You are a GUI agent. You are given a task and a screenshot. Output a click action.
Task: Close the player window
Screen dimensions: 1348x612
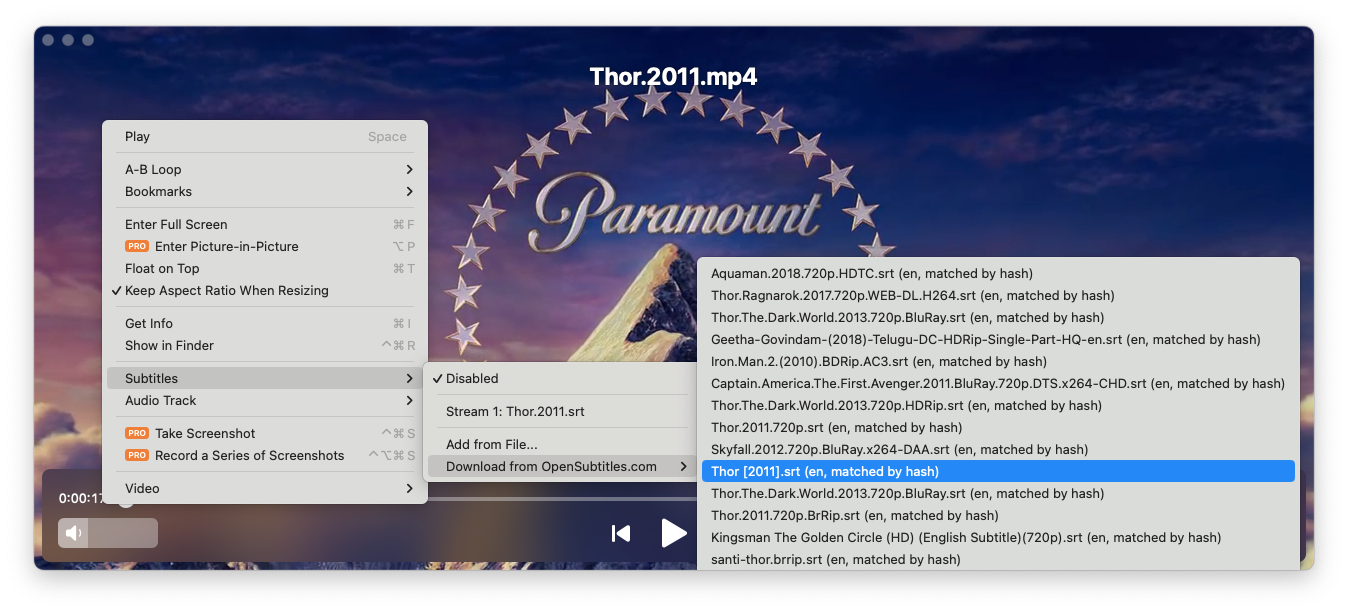point(48,40)
